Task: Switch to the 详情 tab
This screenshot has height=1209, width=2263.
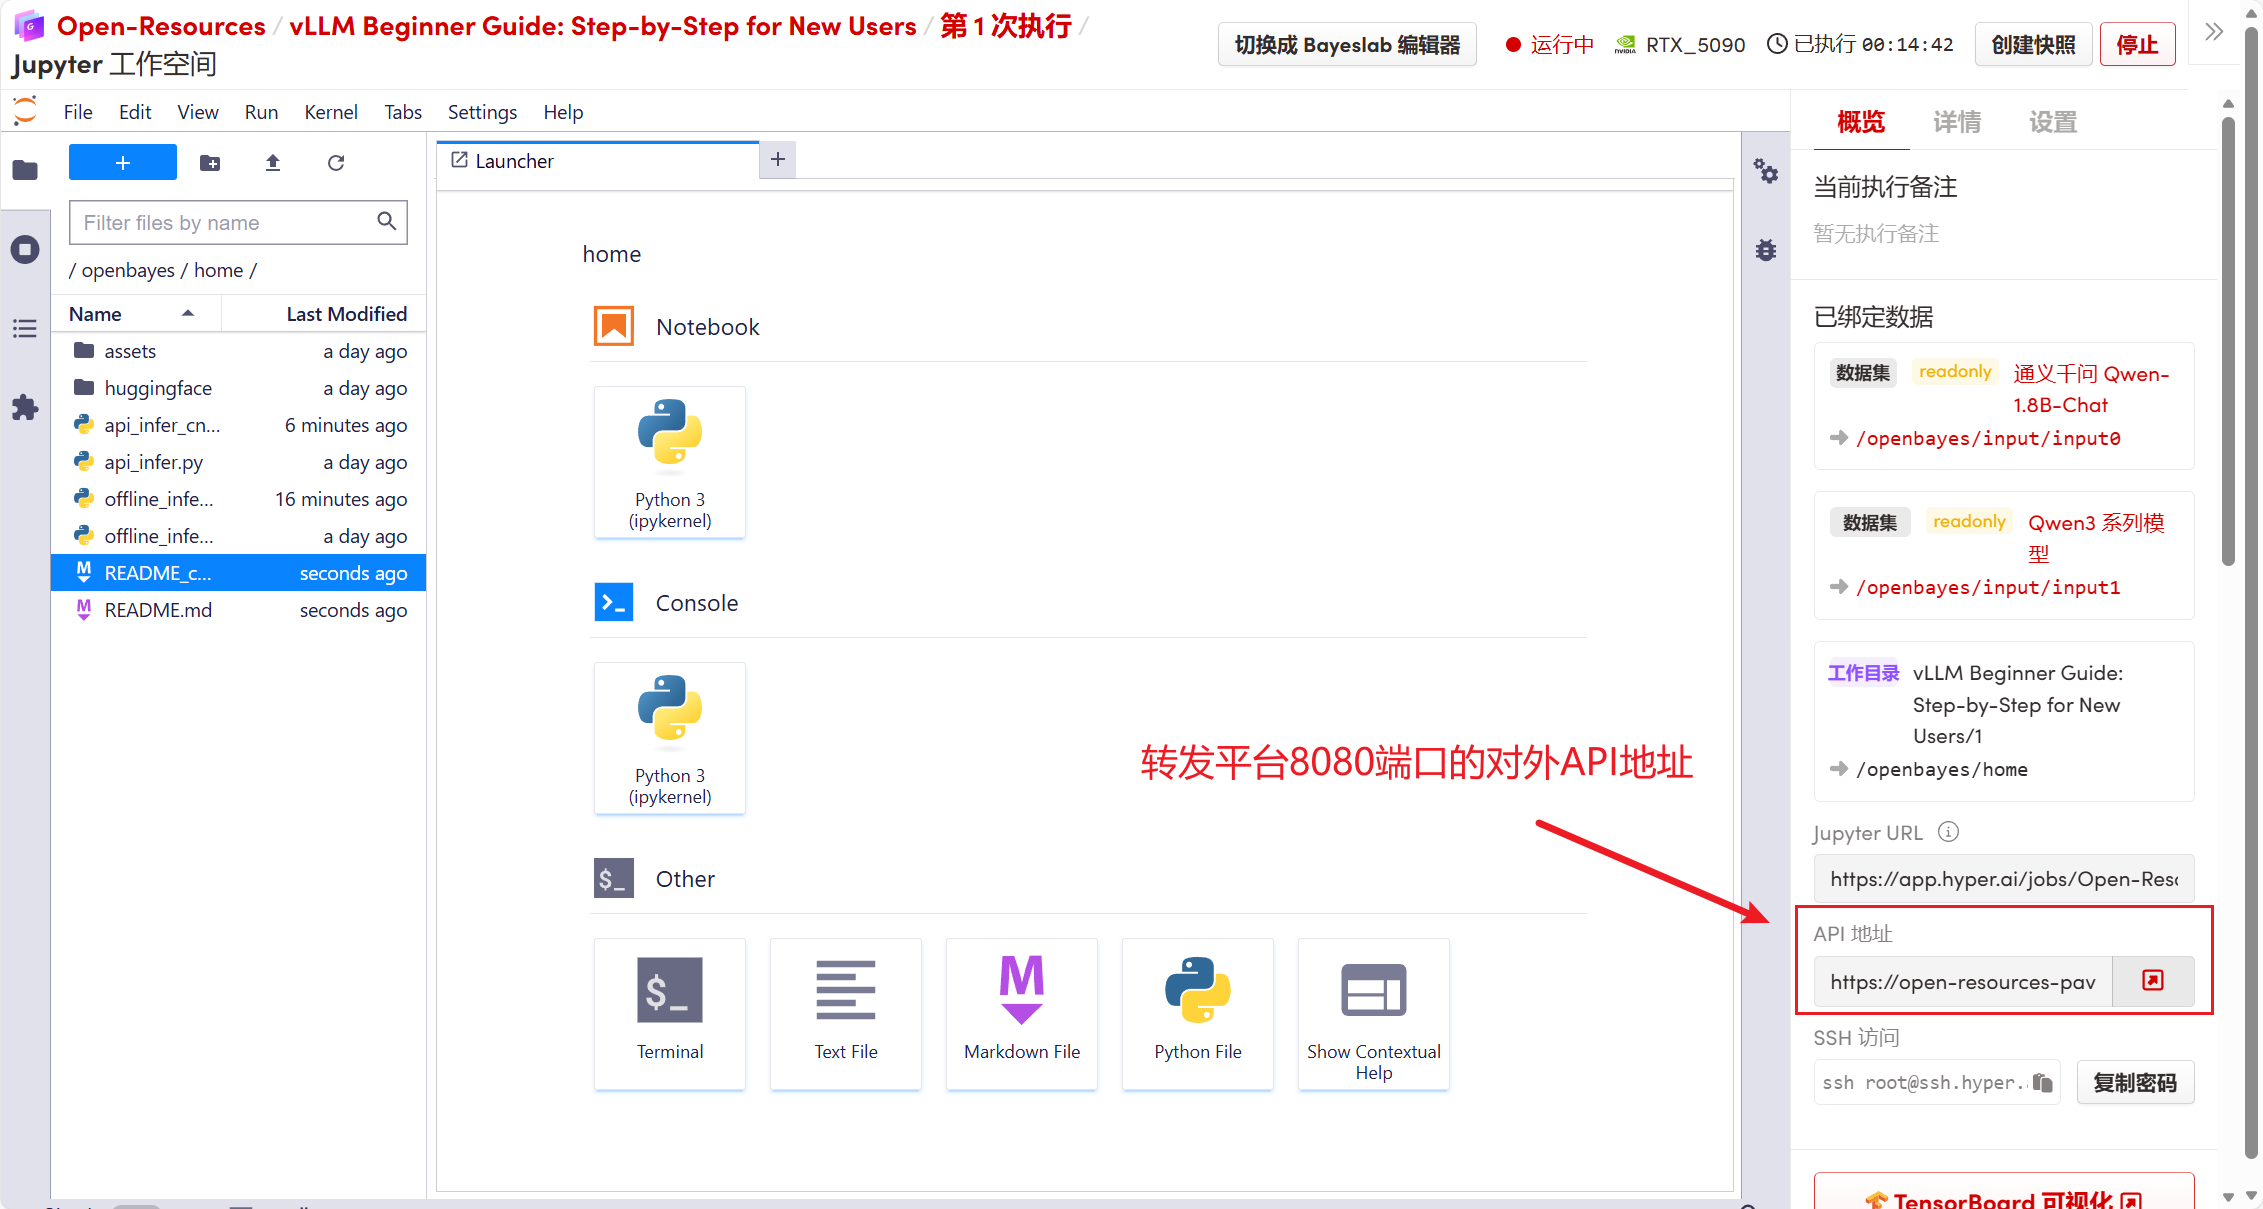Action: (x=1956, y=122)
